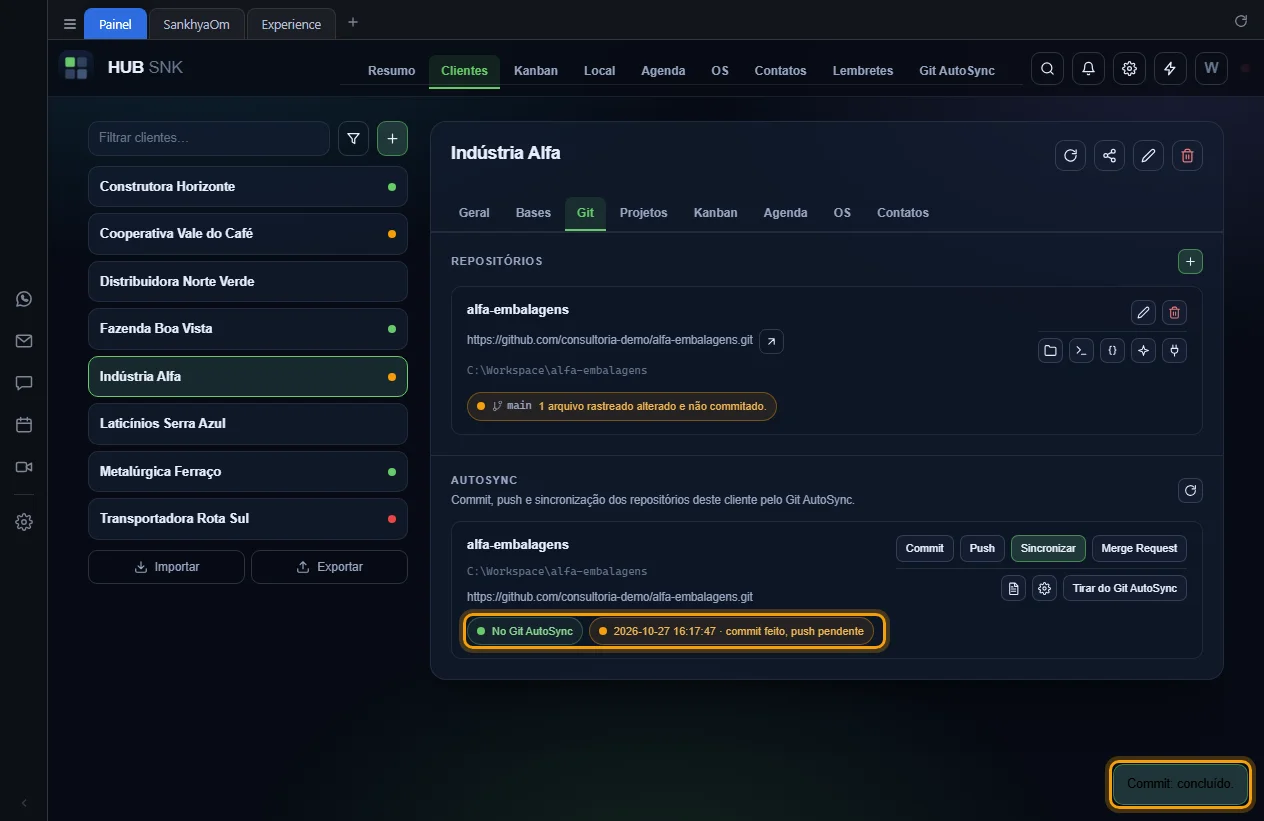Open the Contatos item in the top navigation
The image size is (1264, 821).
point(780,71)
